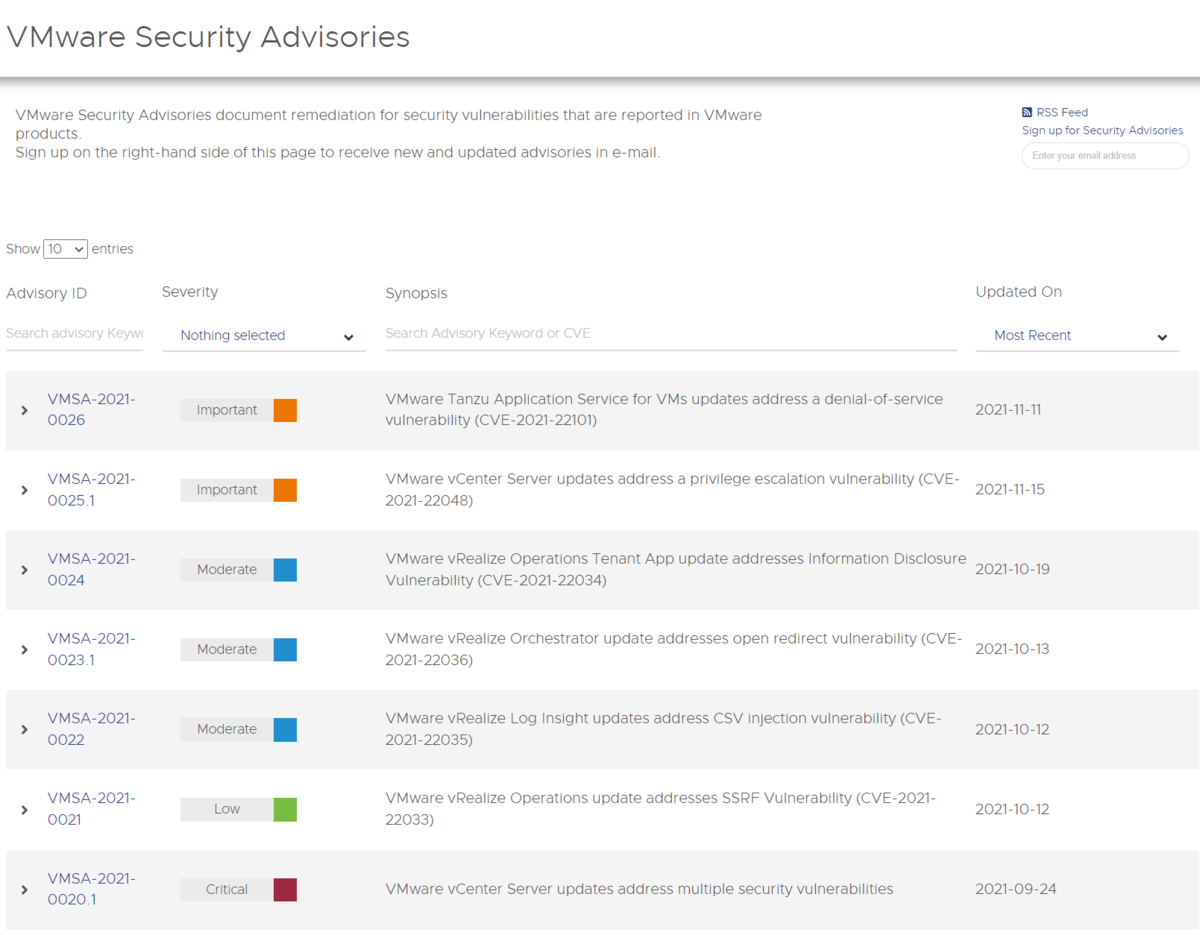1200x935 pixels.
Task: Focus the email address input field
Action: [x=1105, y=156]
